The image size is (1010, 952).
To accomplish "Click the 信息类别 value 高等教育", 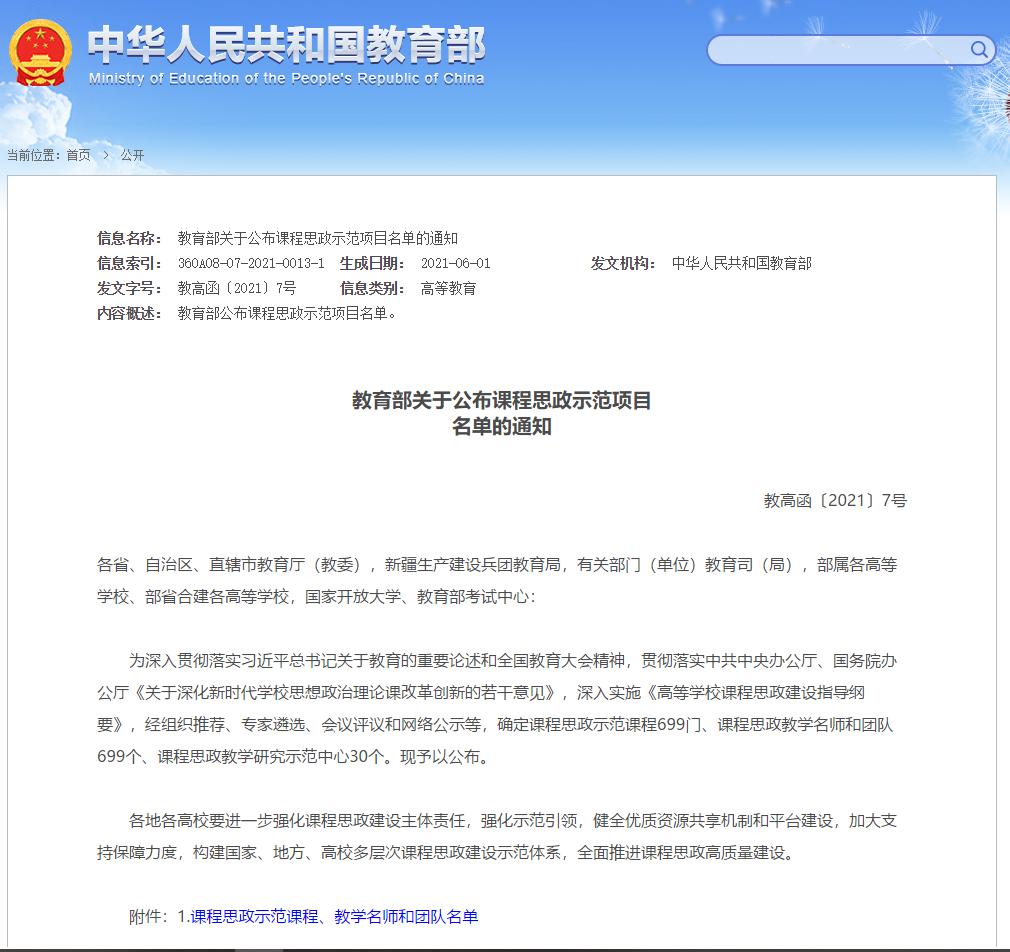I will click(448, 288).
